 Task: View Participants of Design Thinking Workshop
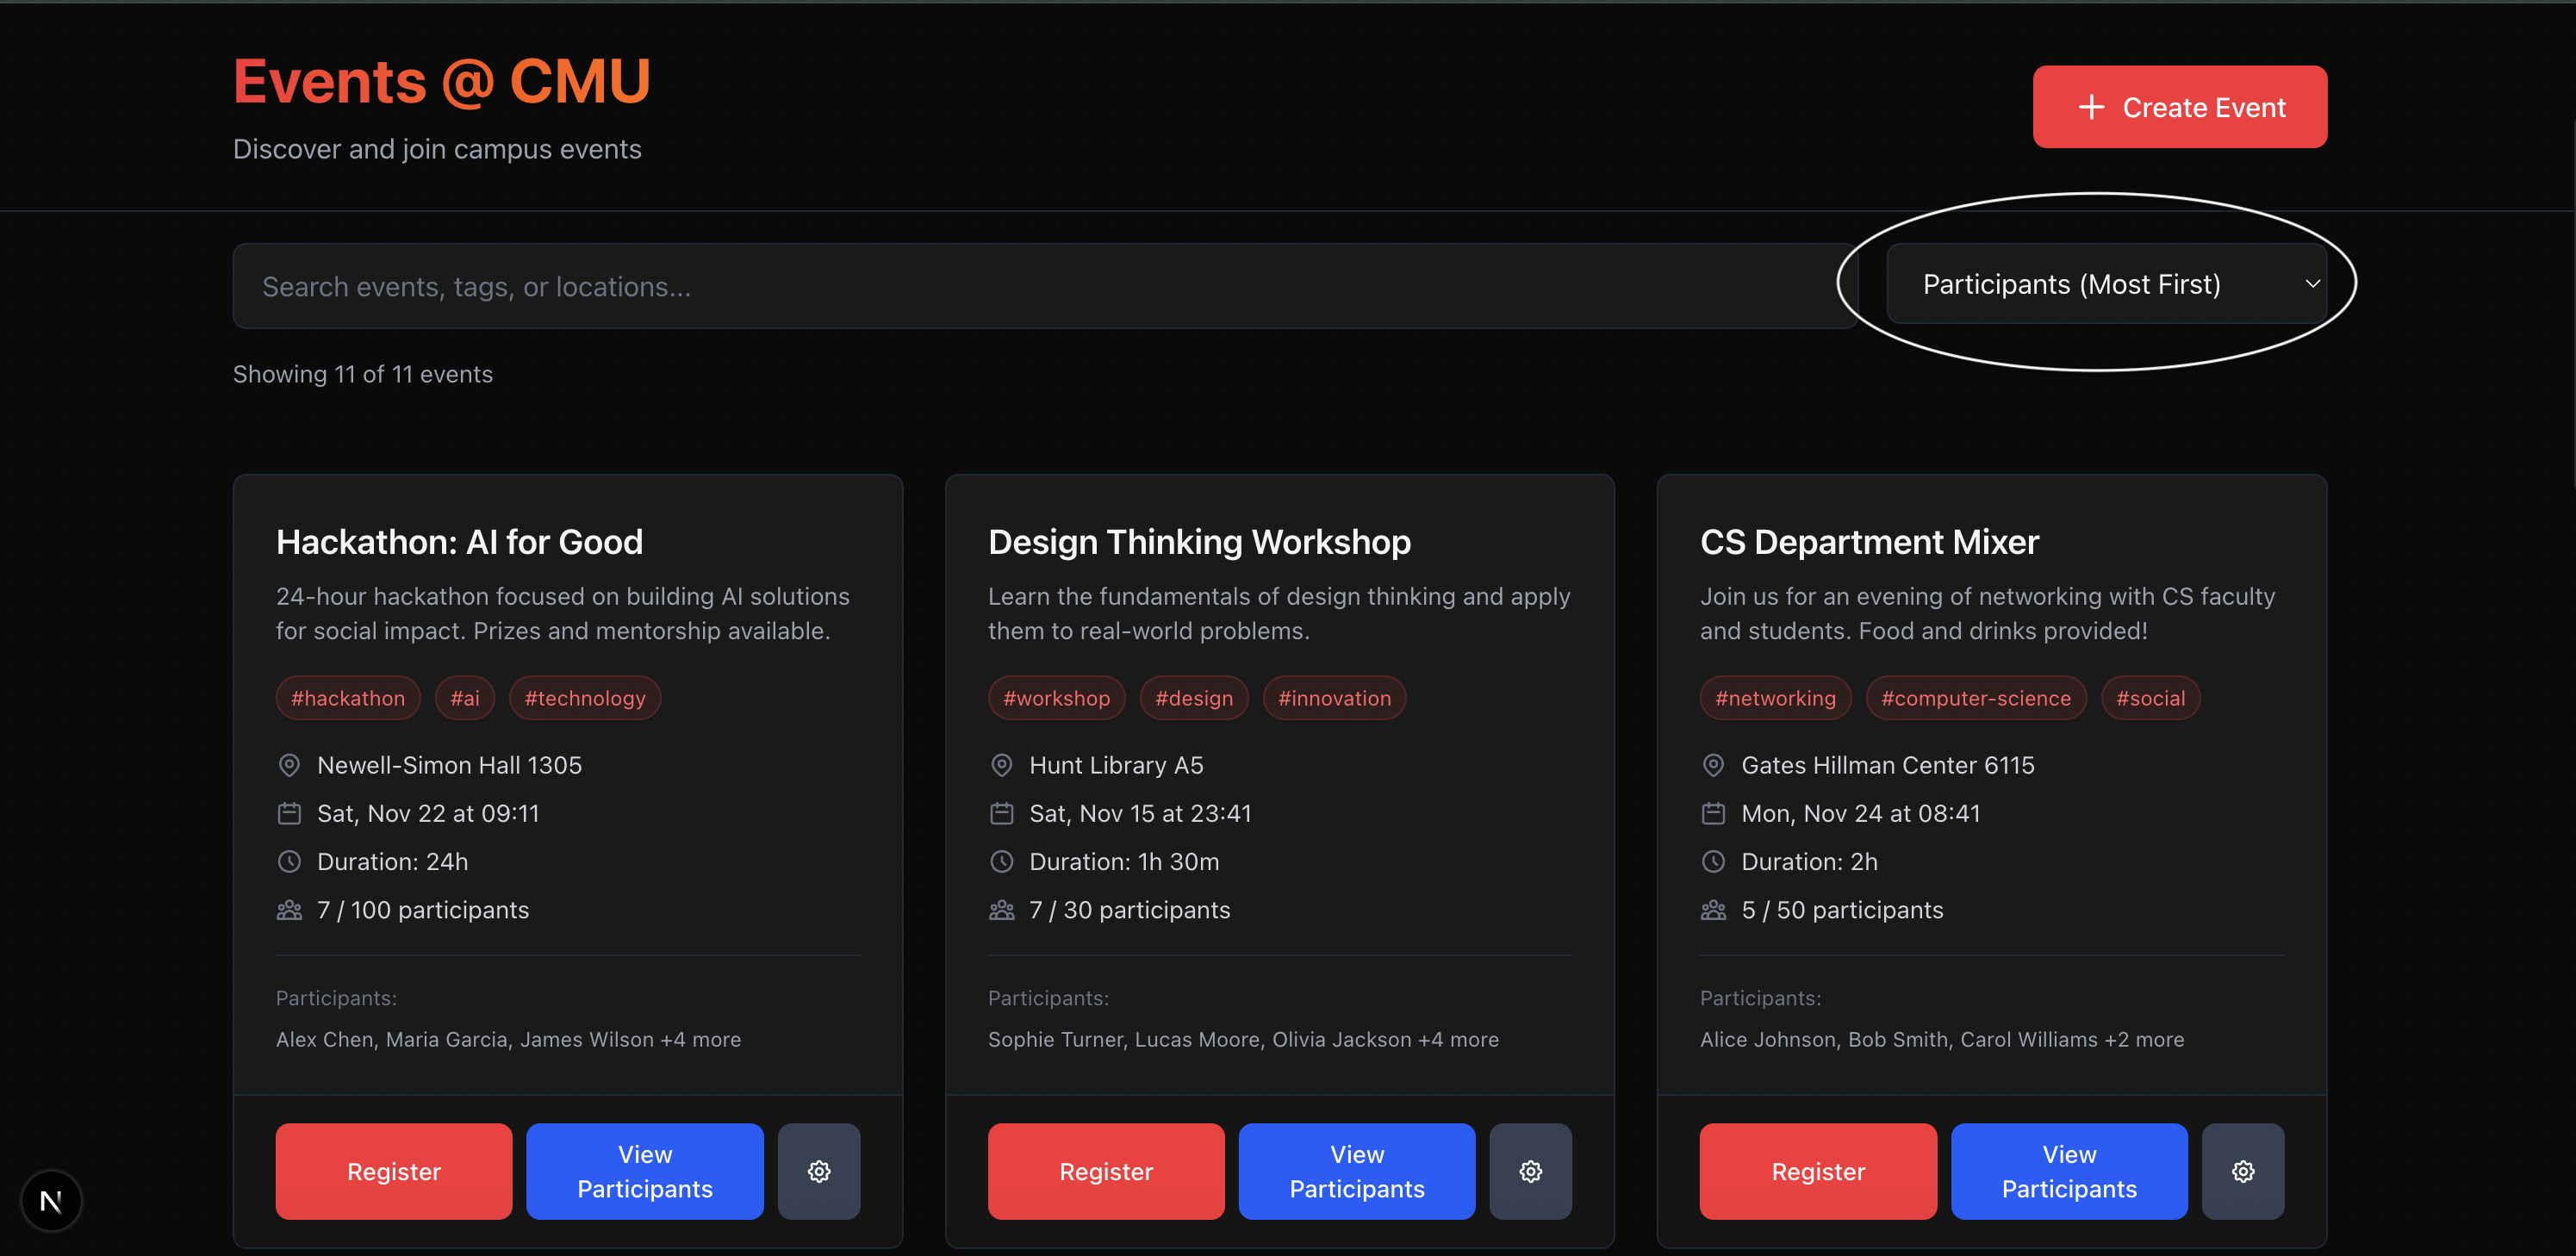point(1356,1171)
